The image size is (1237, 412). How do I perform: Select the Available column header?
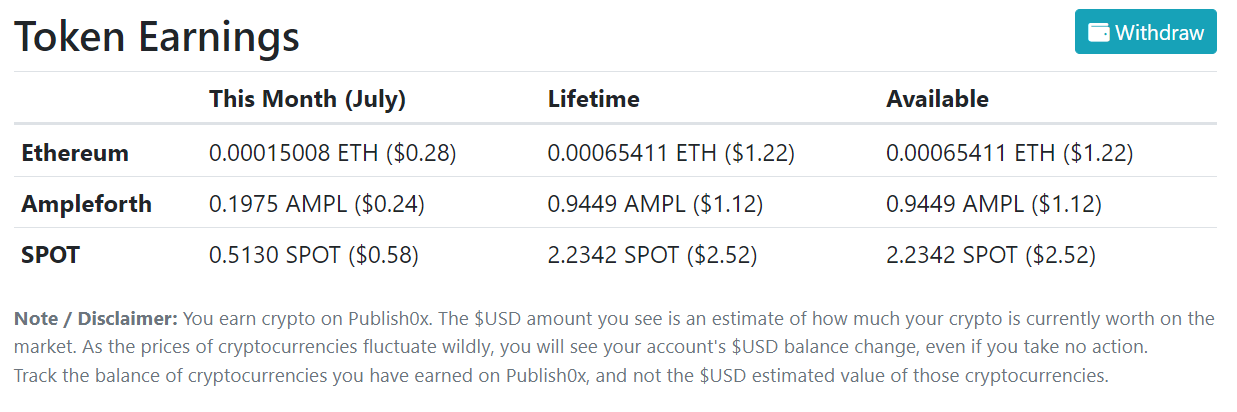[x=937, y=99]
